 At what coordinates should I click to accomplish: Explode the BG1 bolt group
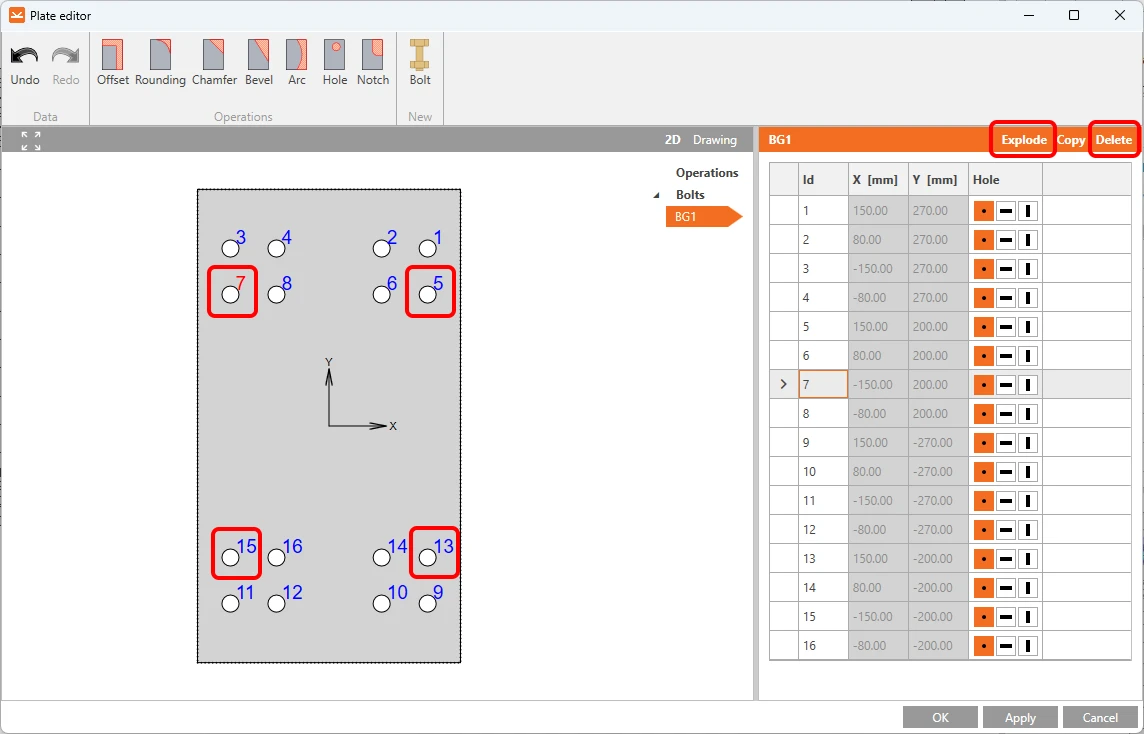(1023, 140)
